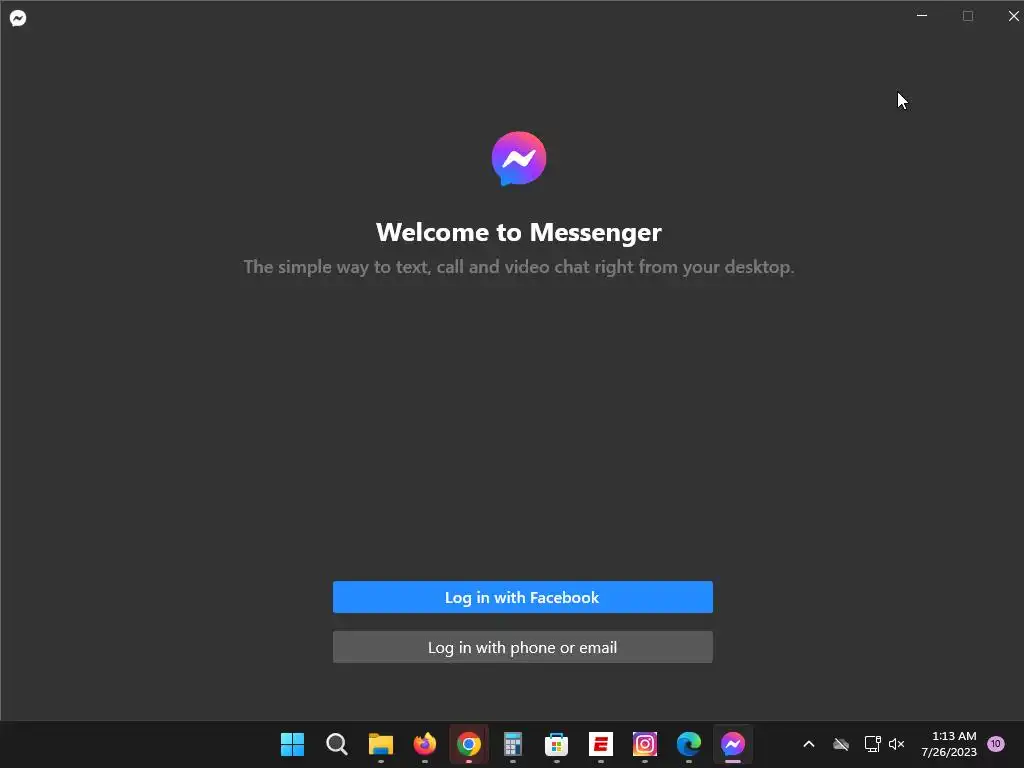Open the ESPN app in the taskbar
1024x768 pixels.
click(x=601, y=744)
